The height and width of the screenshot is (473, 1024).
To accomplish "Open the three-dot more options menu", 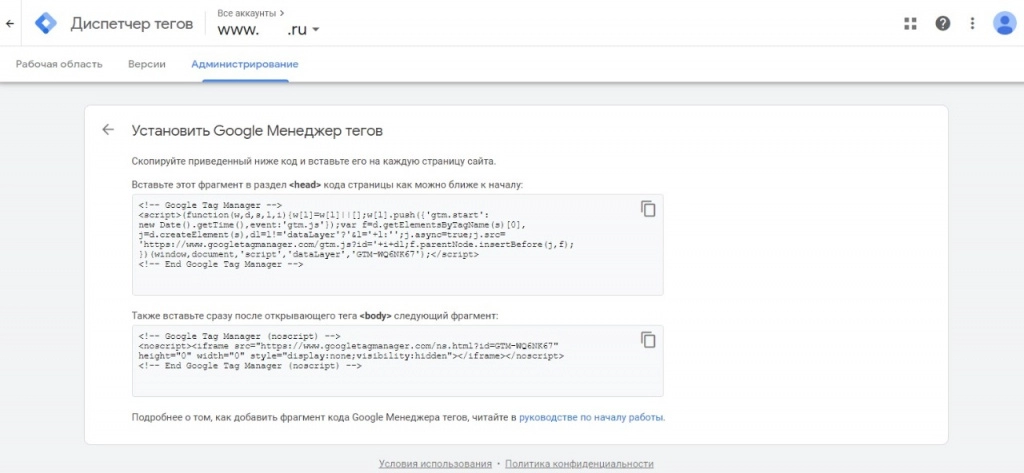I will coord(972,24).
